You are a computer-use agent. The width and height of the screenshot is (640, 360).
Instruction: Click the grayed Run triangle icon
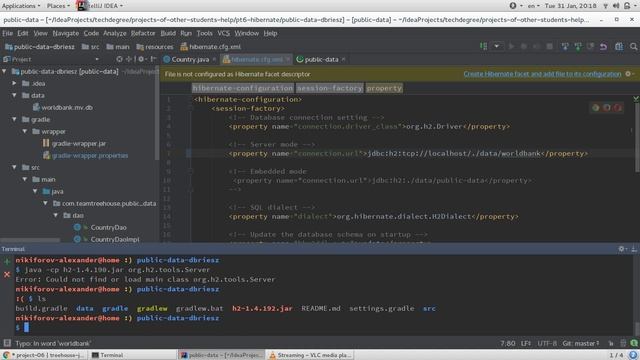(x=511, y=47)
